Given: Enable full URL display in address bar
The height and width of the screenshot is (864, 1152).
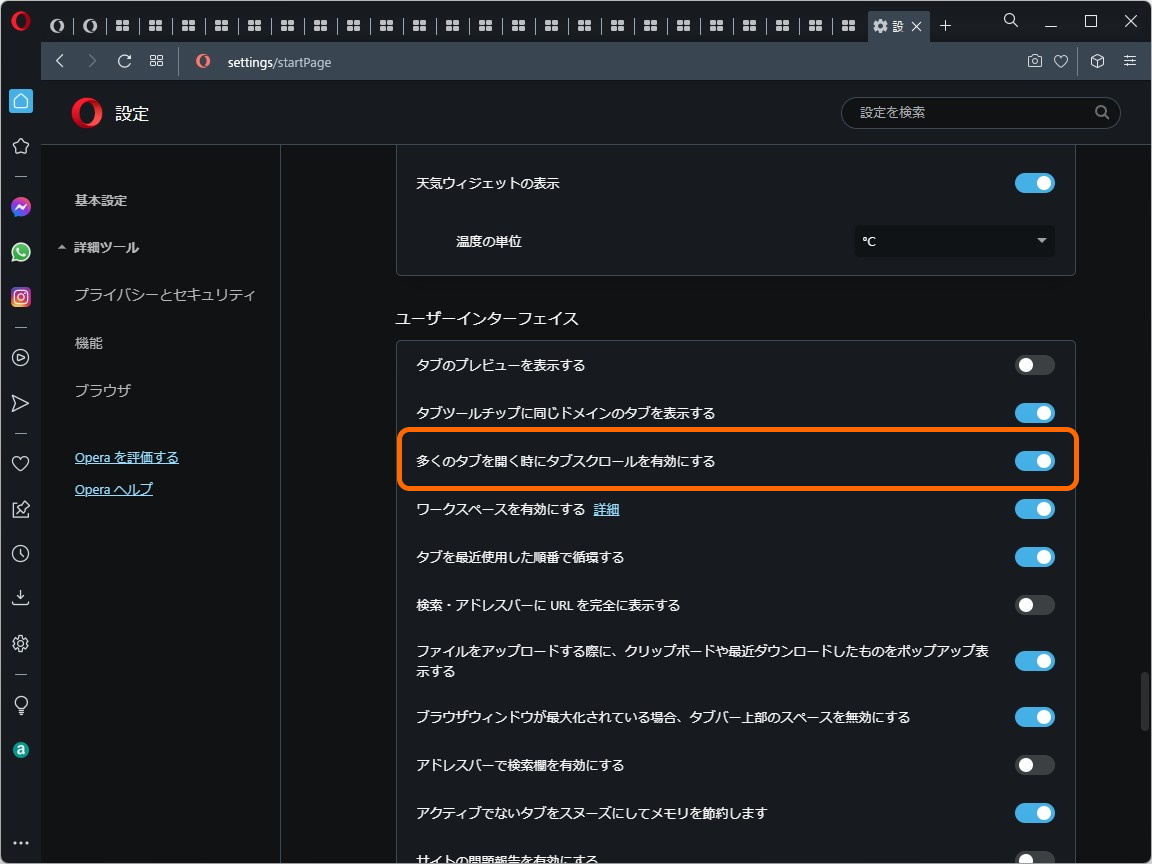Looking at the screenshot, I should click(1035, 605).
